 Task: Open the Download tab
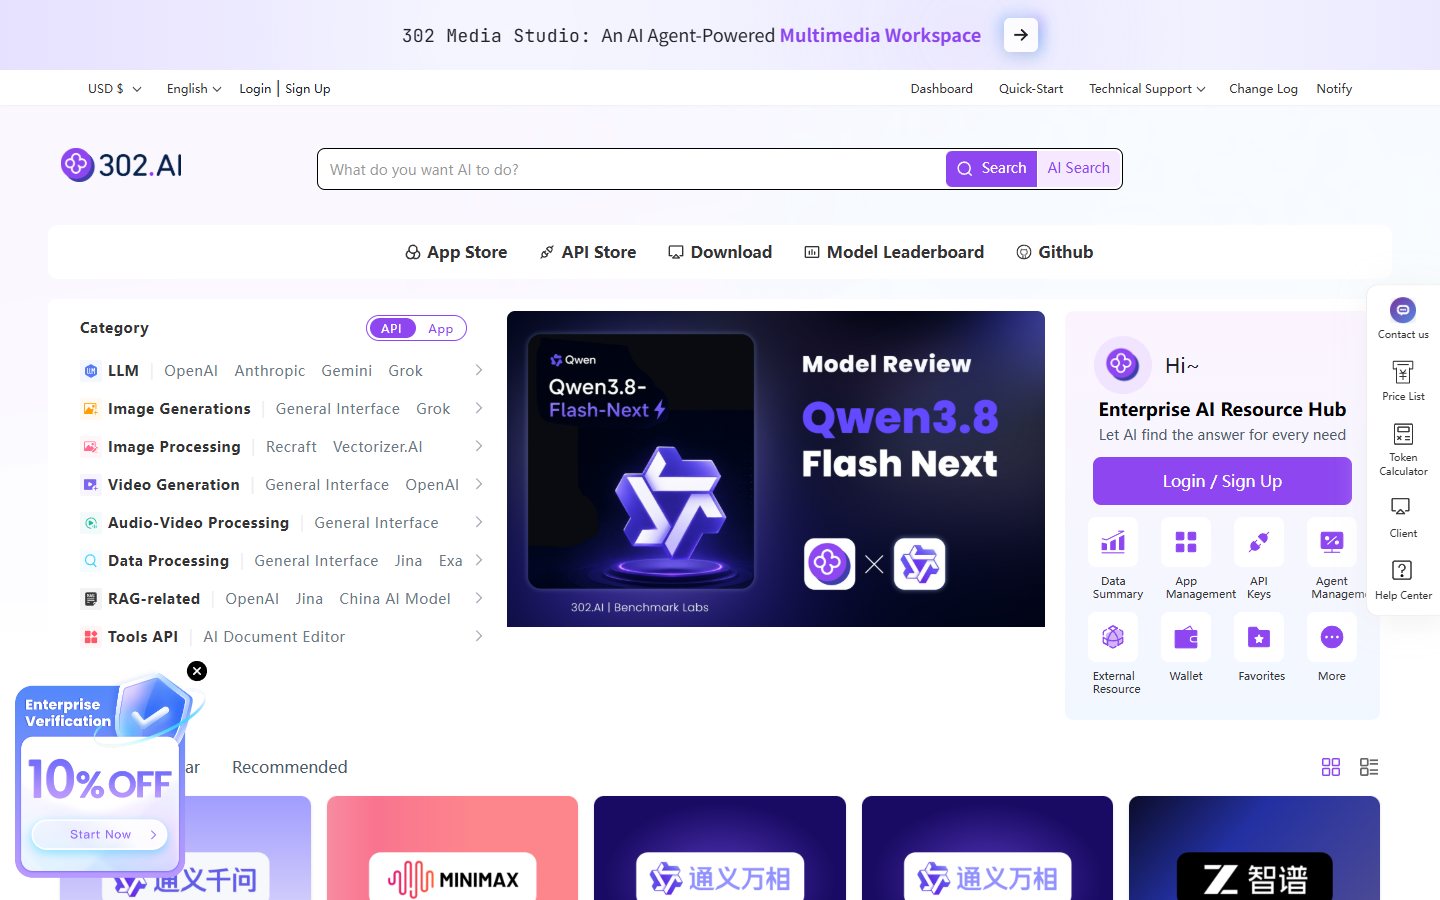(720, 252)
